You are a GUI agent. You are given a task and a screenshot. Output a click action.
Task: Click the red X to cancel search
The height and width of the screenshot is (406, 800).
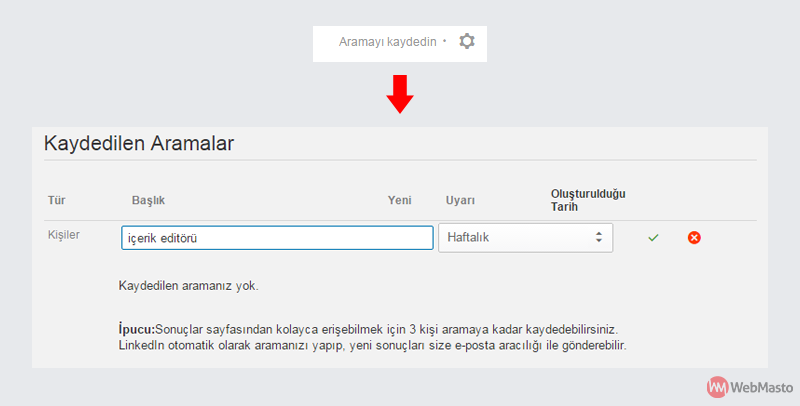[694, 238]
